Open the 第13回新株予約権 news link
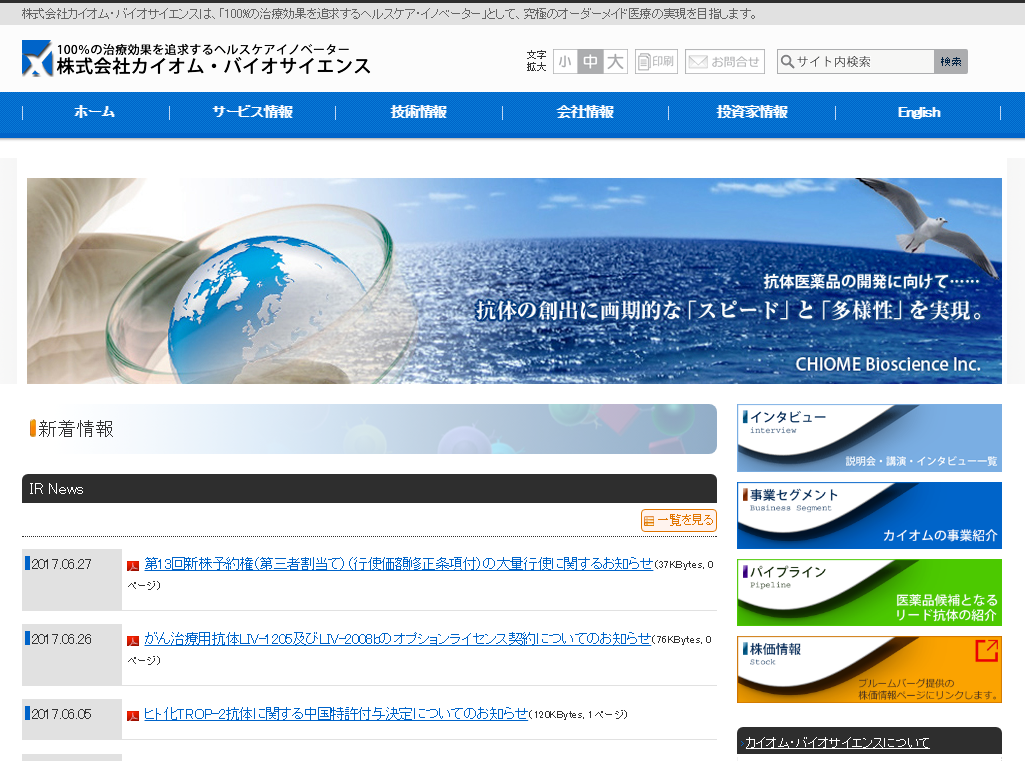The height and width of the screenshot is (761, 1025). click(398, 564)
